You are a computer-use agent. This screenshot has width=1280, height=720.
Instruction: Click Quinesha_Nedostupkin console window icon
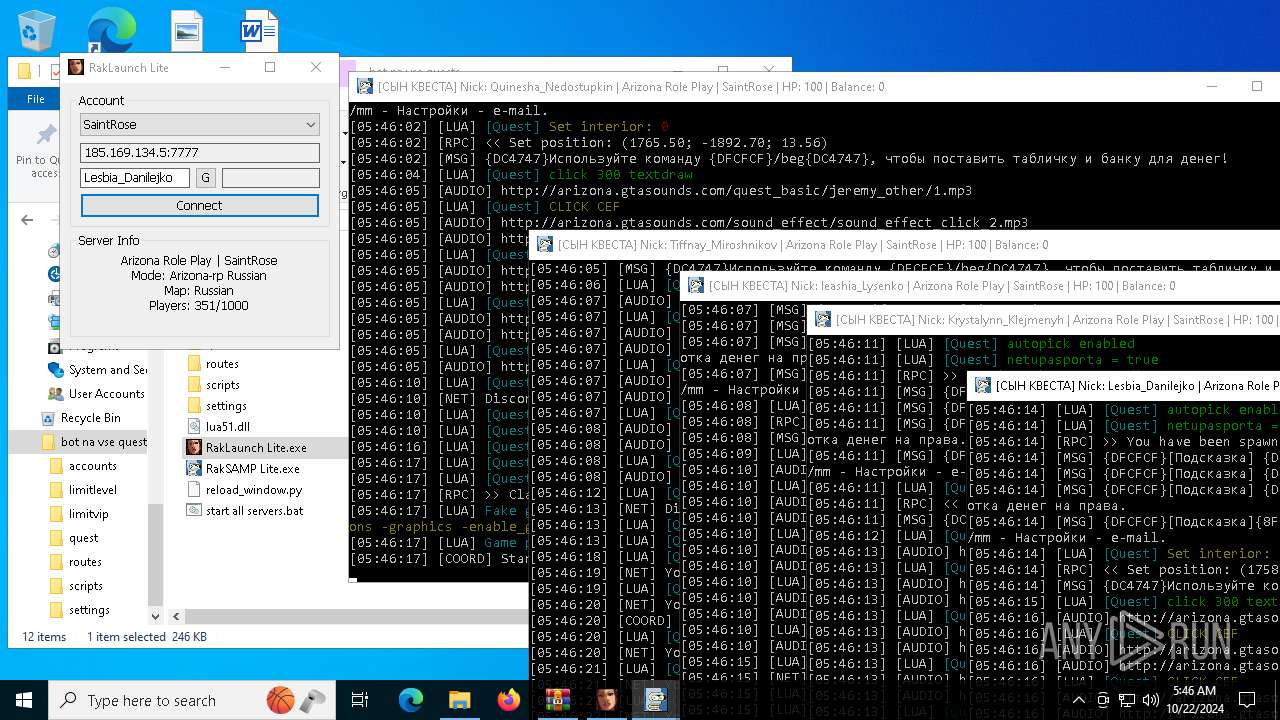(x=365, y=87)
